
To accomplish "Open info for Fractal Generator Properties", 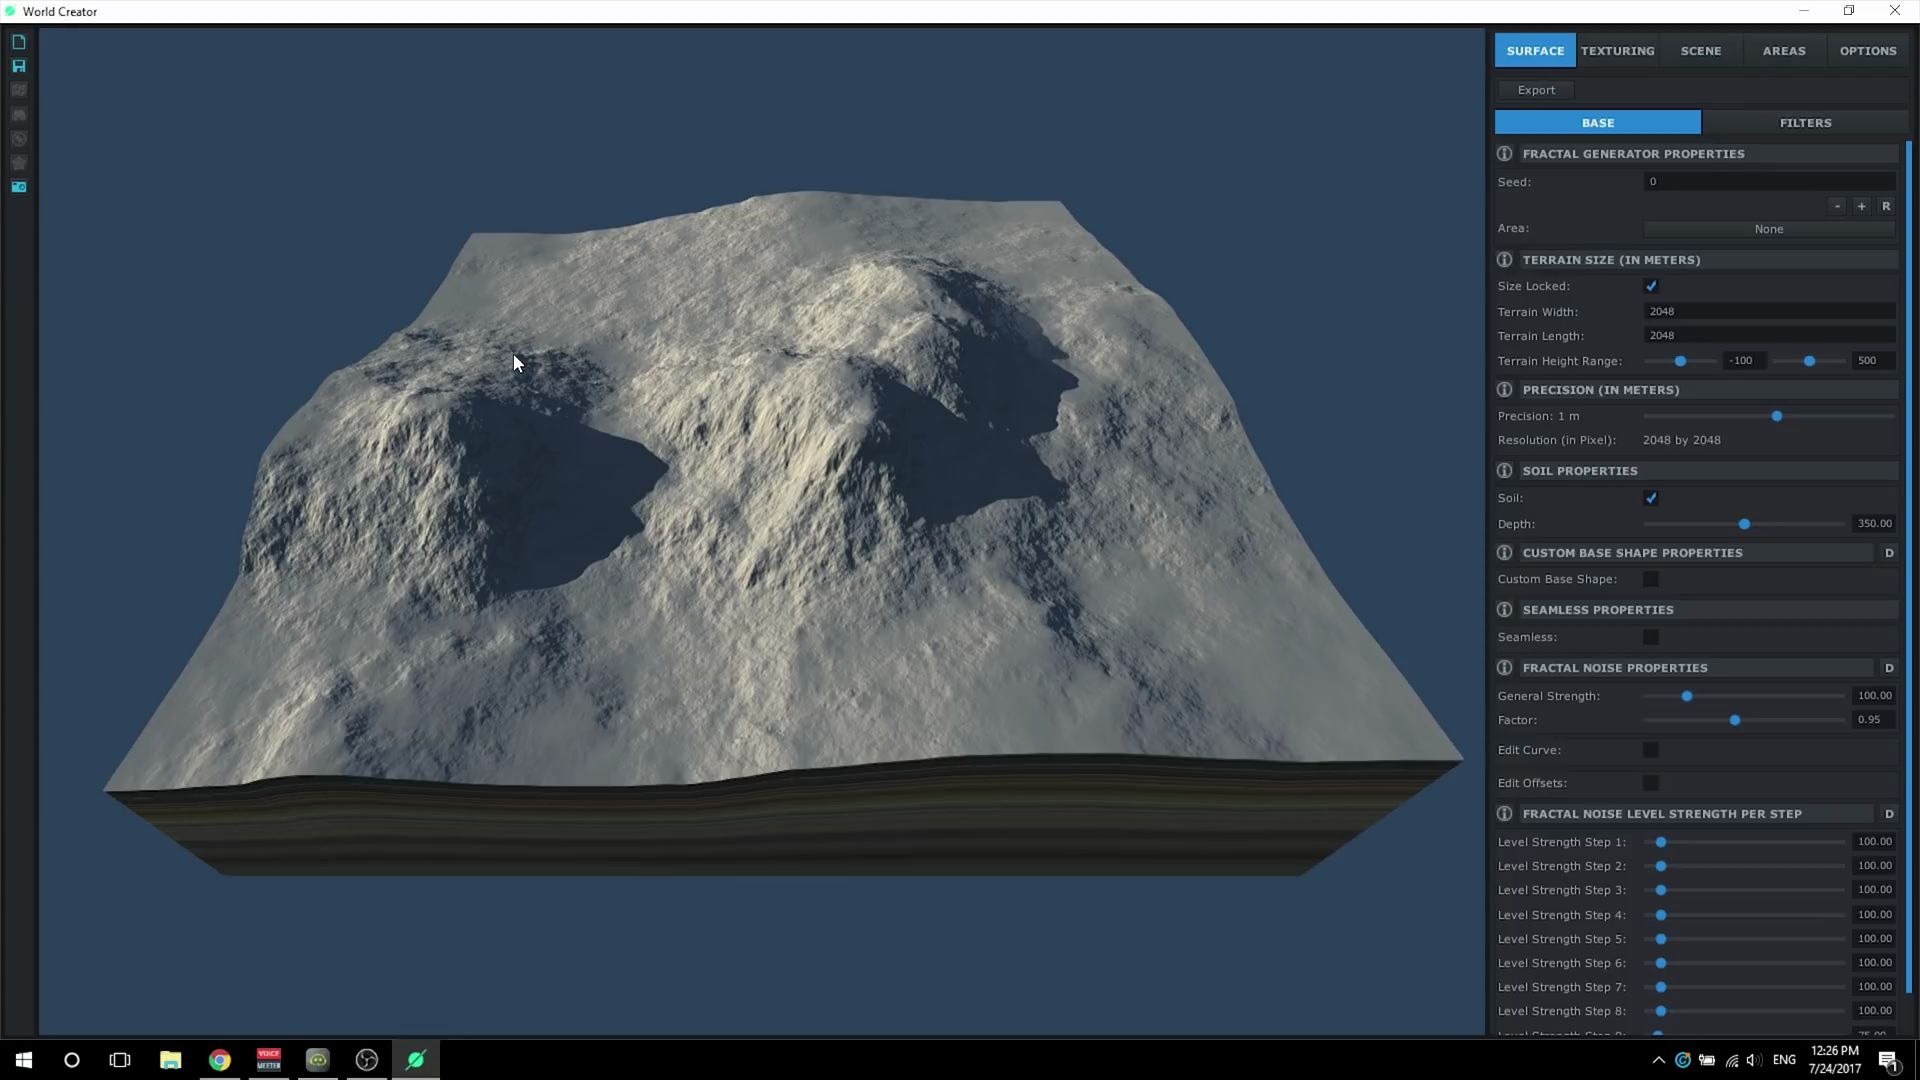I will (1505, 153).
